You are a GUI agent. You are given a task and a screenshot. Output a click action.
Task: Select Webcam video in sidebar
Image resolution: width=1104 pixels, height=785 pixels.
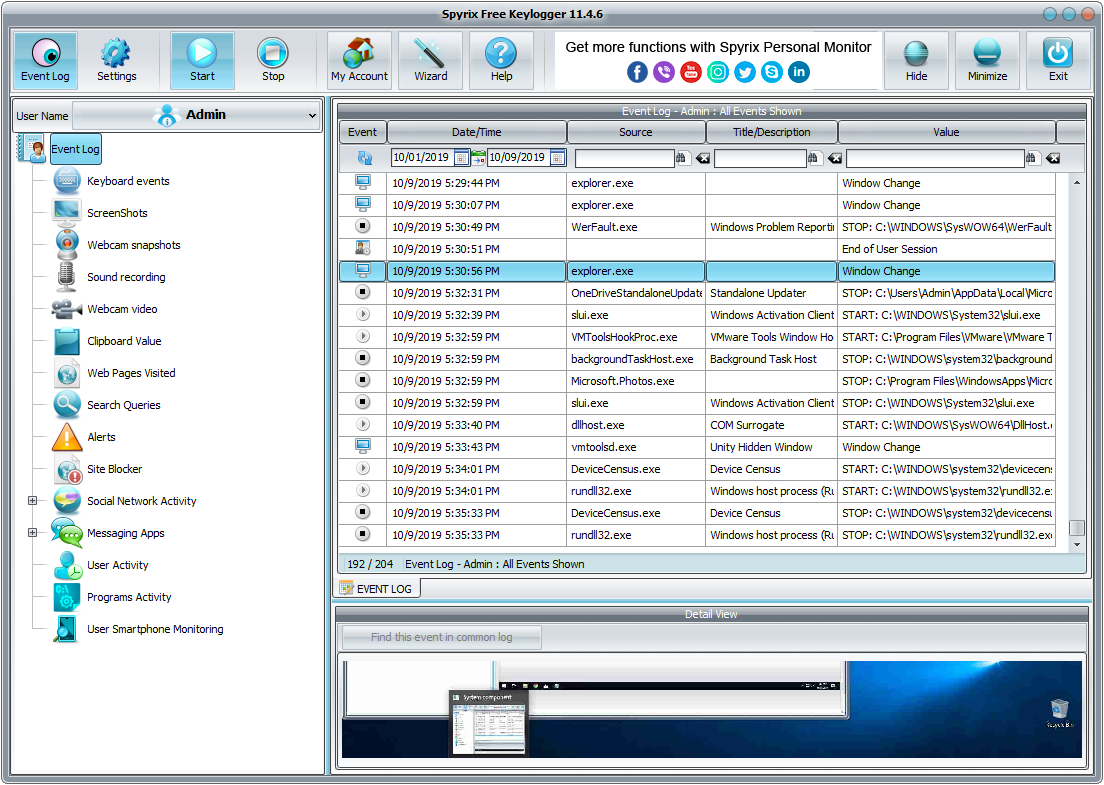coord(123,309)
